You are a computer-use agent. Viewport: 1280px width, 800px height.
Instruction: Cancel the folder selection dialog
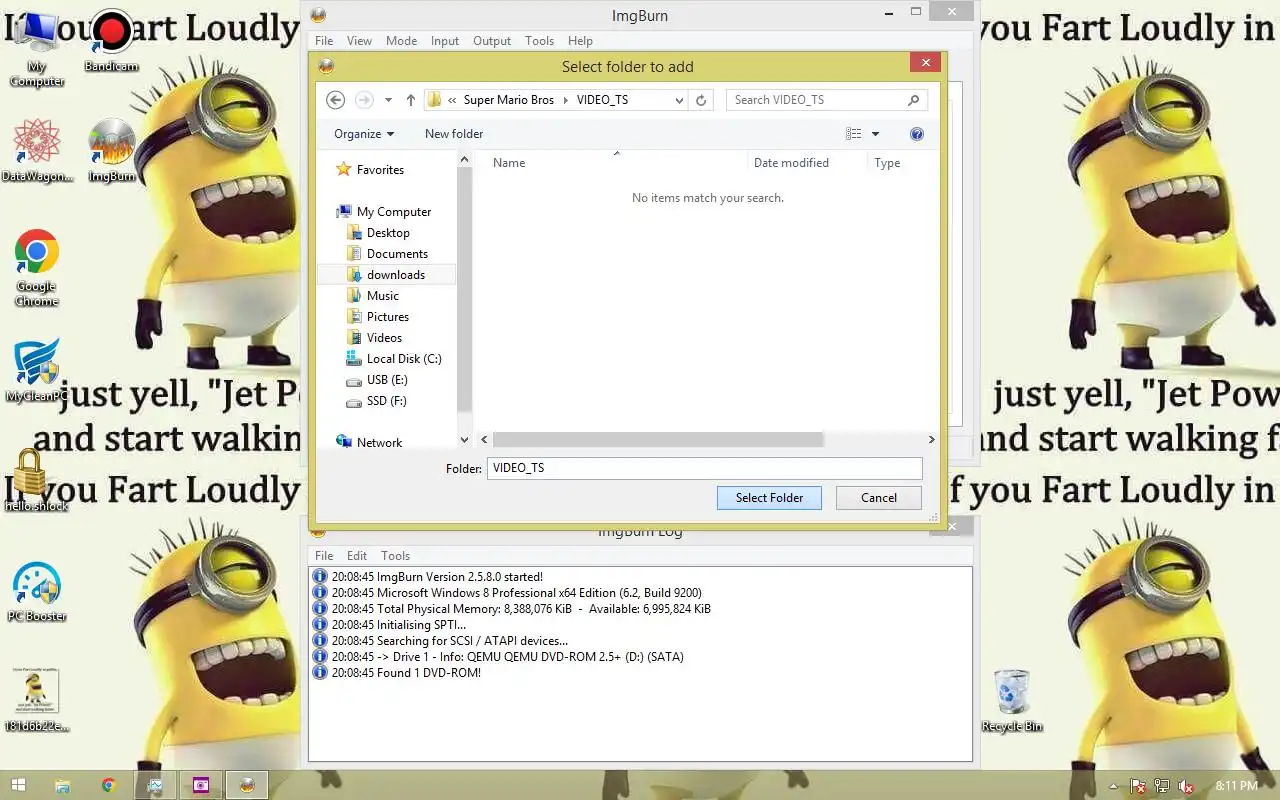[879, 498]
